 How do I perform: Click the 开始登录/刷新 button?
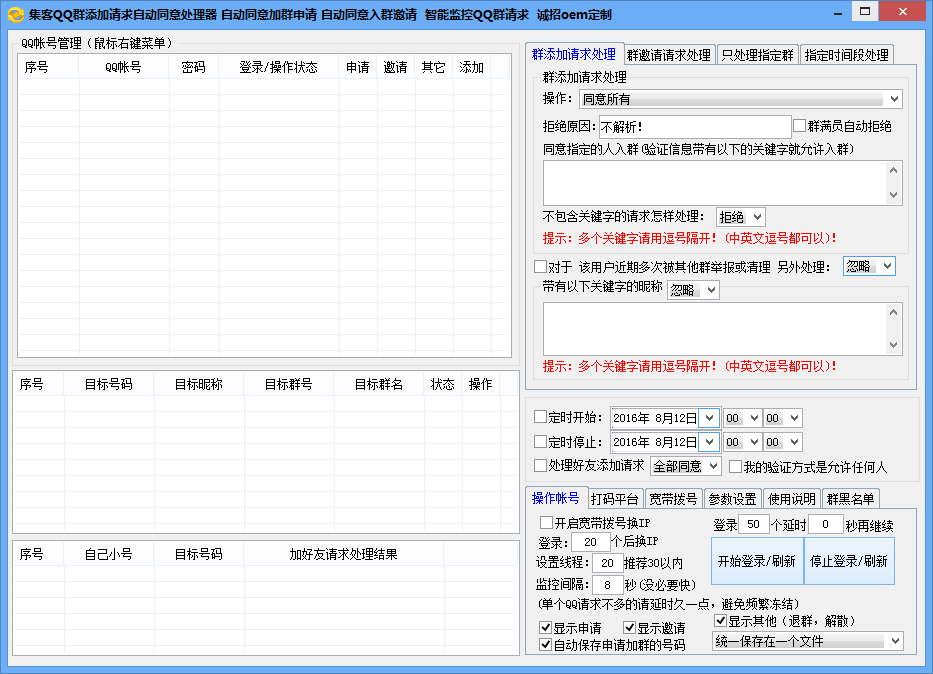[x=757, y=561]
